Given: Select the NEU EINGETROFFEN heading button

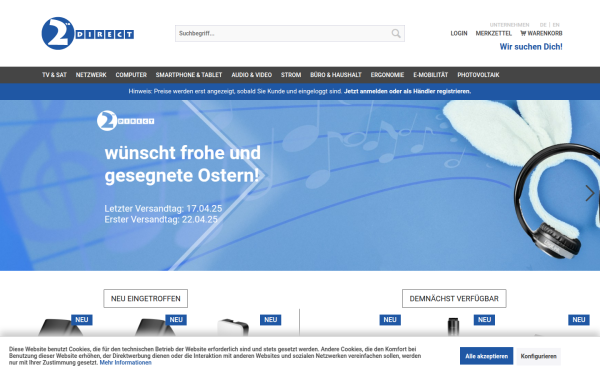Looking at the screenshot, I should pyautogui.click(x=145, y=298).
